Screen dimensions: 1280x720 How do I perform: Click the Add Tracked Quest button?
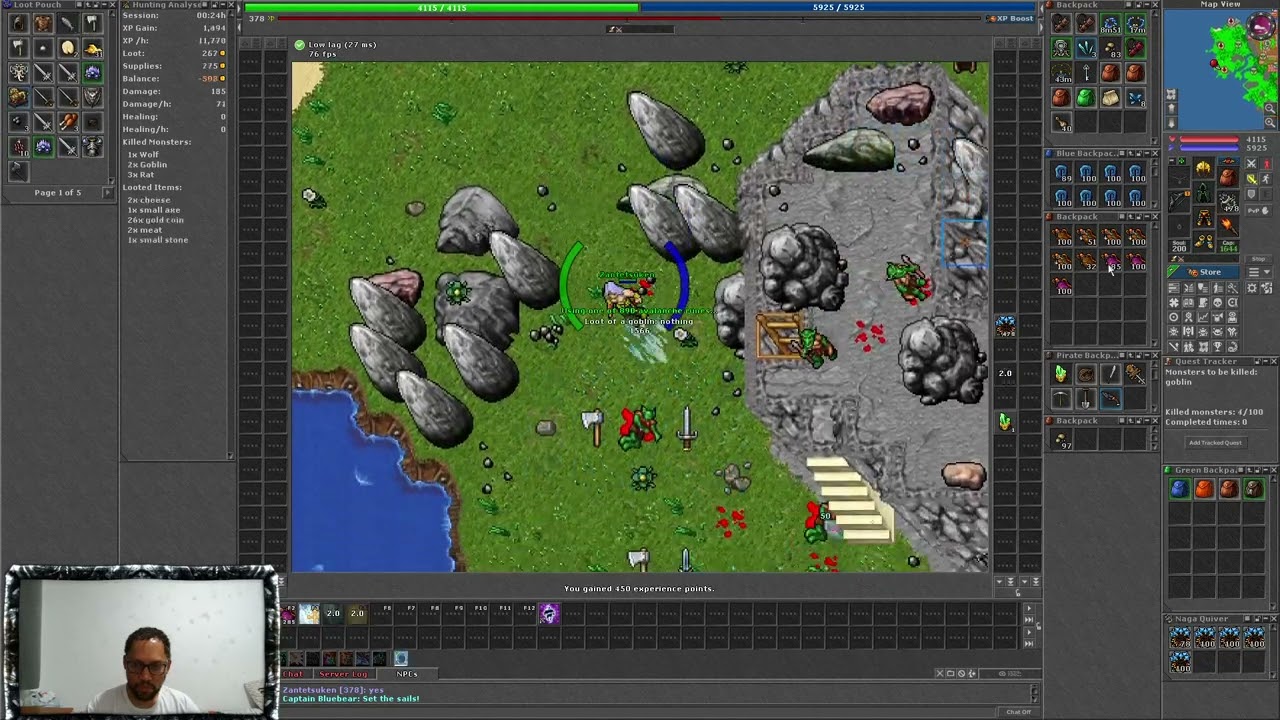click(x=1215, y=443)
